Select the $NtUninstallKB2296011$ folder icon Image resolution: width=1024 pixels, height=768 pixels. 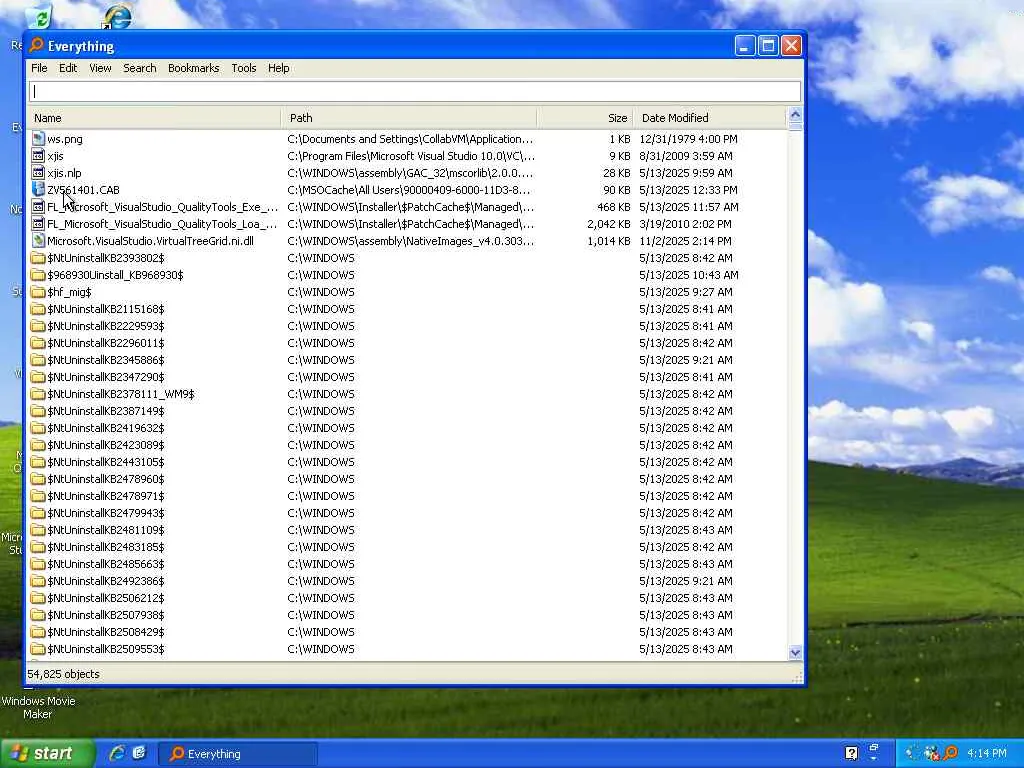[x=38, y=342]
